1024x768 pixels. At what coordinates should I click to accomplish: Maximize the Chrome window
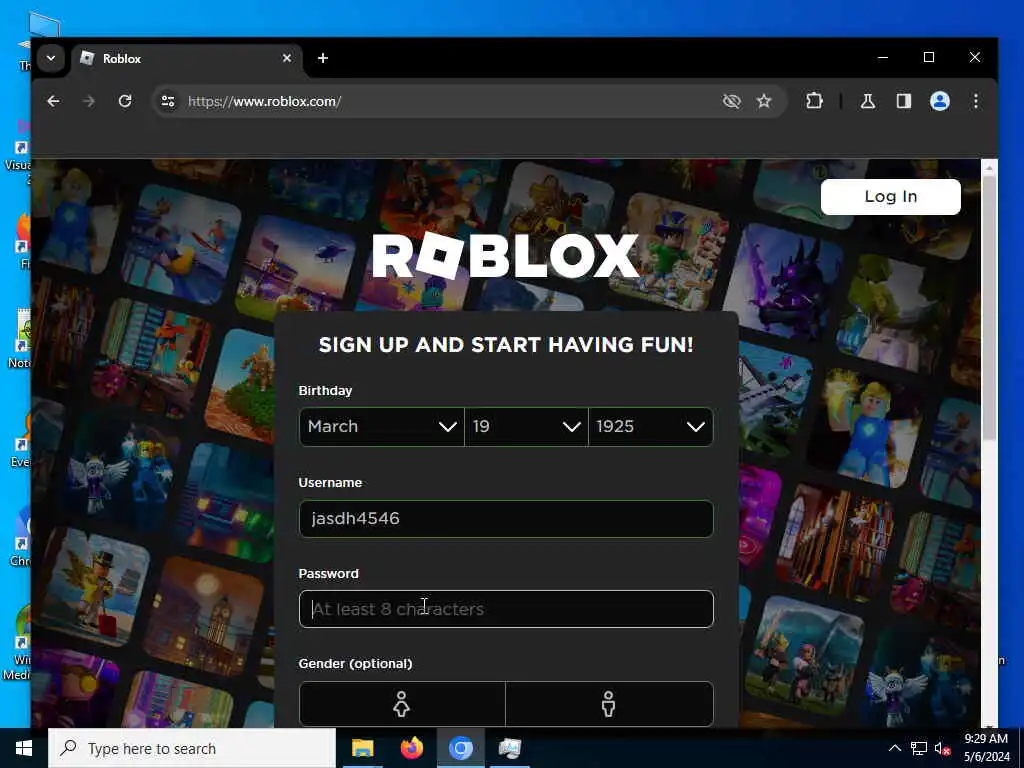[929, 57]
